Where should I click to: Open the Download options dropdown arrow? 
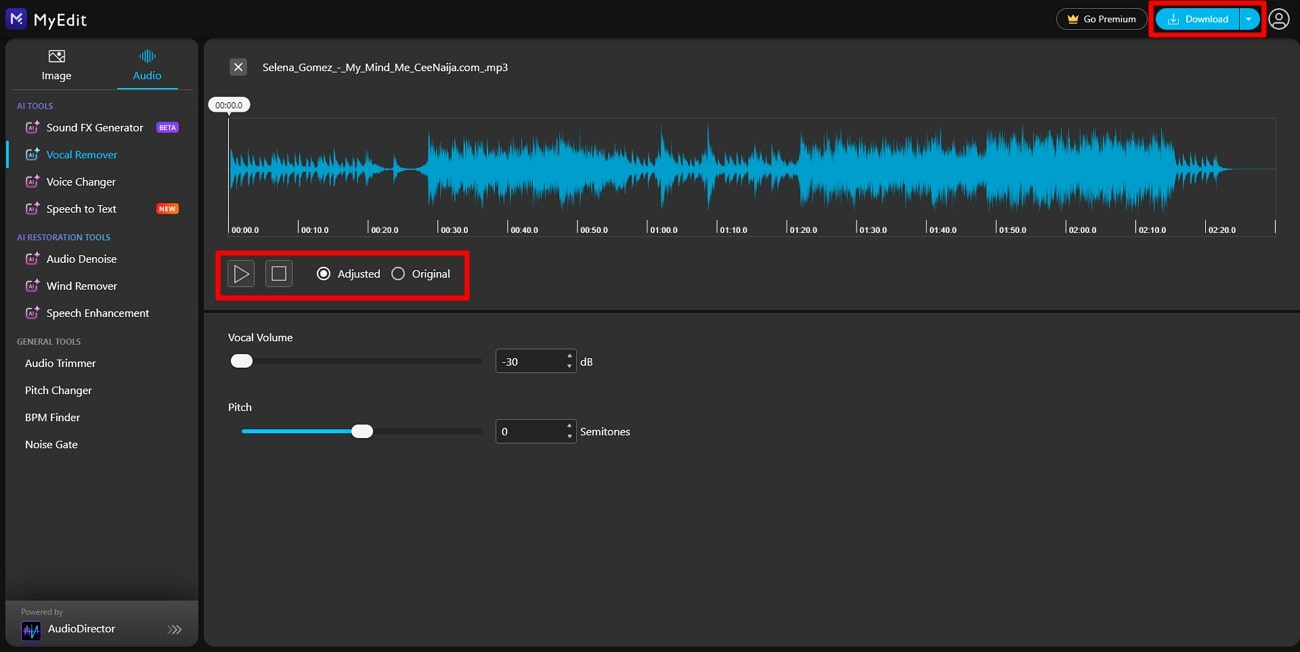click(1249, 19)
